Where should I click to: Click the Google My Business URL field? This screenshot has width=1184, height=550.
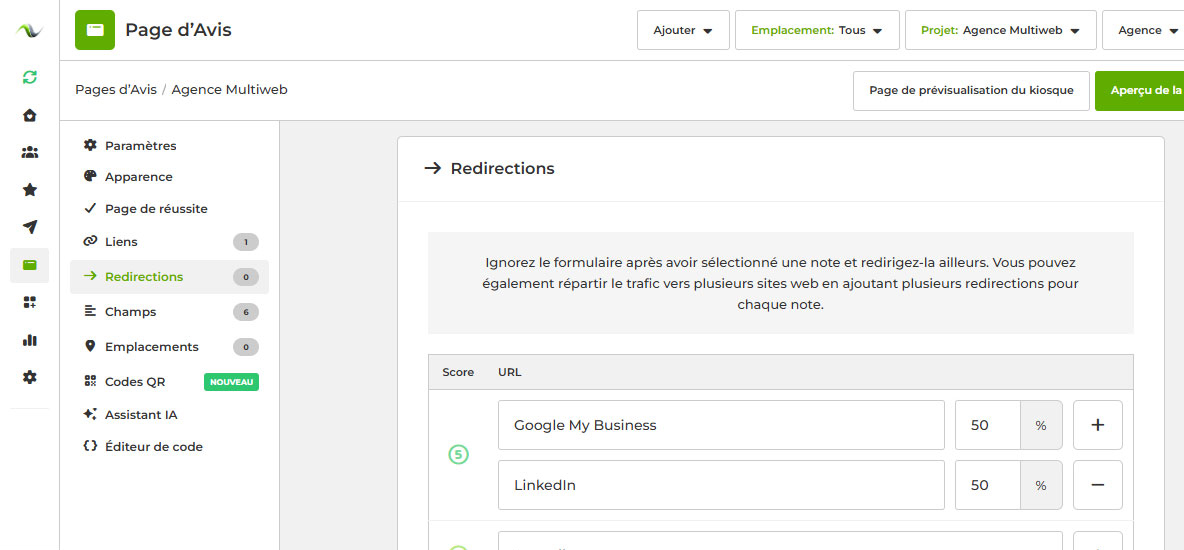pyautogui.click(x=720, y=425)
